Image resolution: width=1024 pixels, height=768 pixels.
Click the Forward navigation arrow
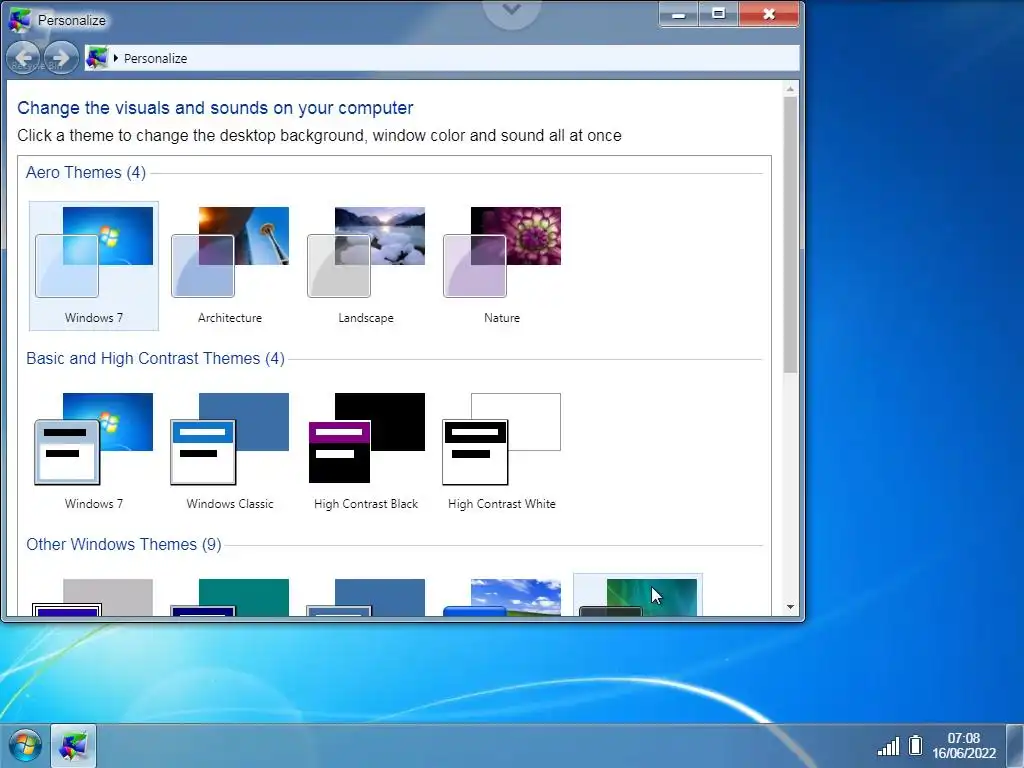(61, 58)
